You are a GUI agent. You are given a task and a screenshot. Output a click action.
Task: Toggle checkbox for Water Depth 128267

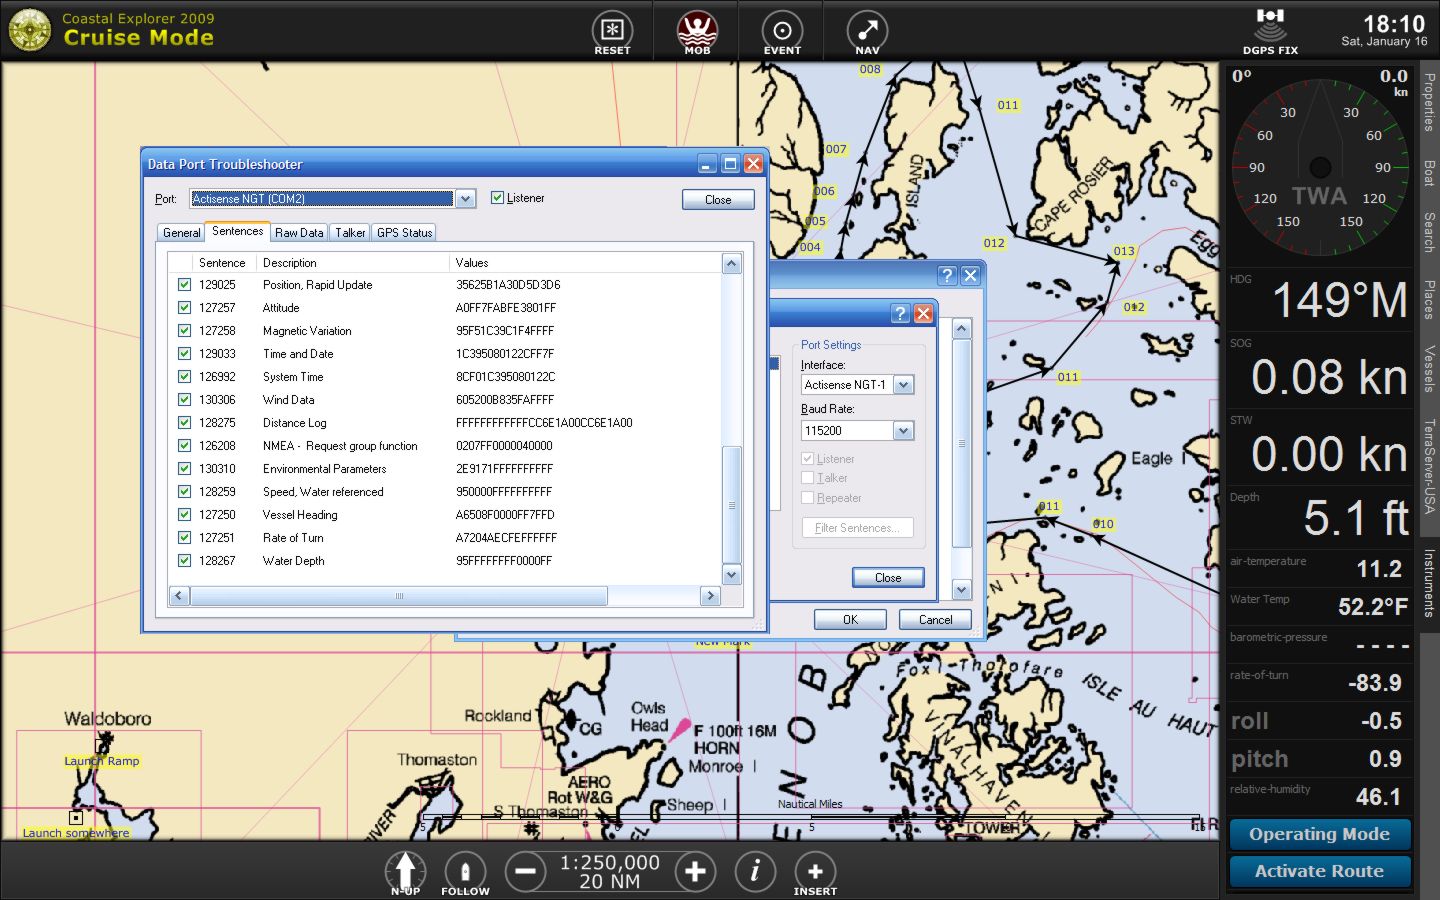point(184,560)
